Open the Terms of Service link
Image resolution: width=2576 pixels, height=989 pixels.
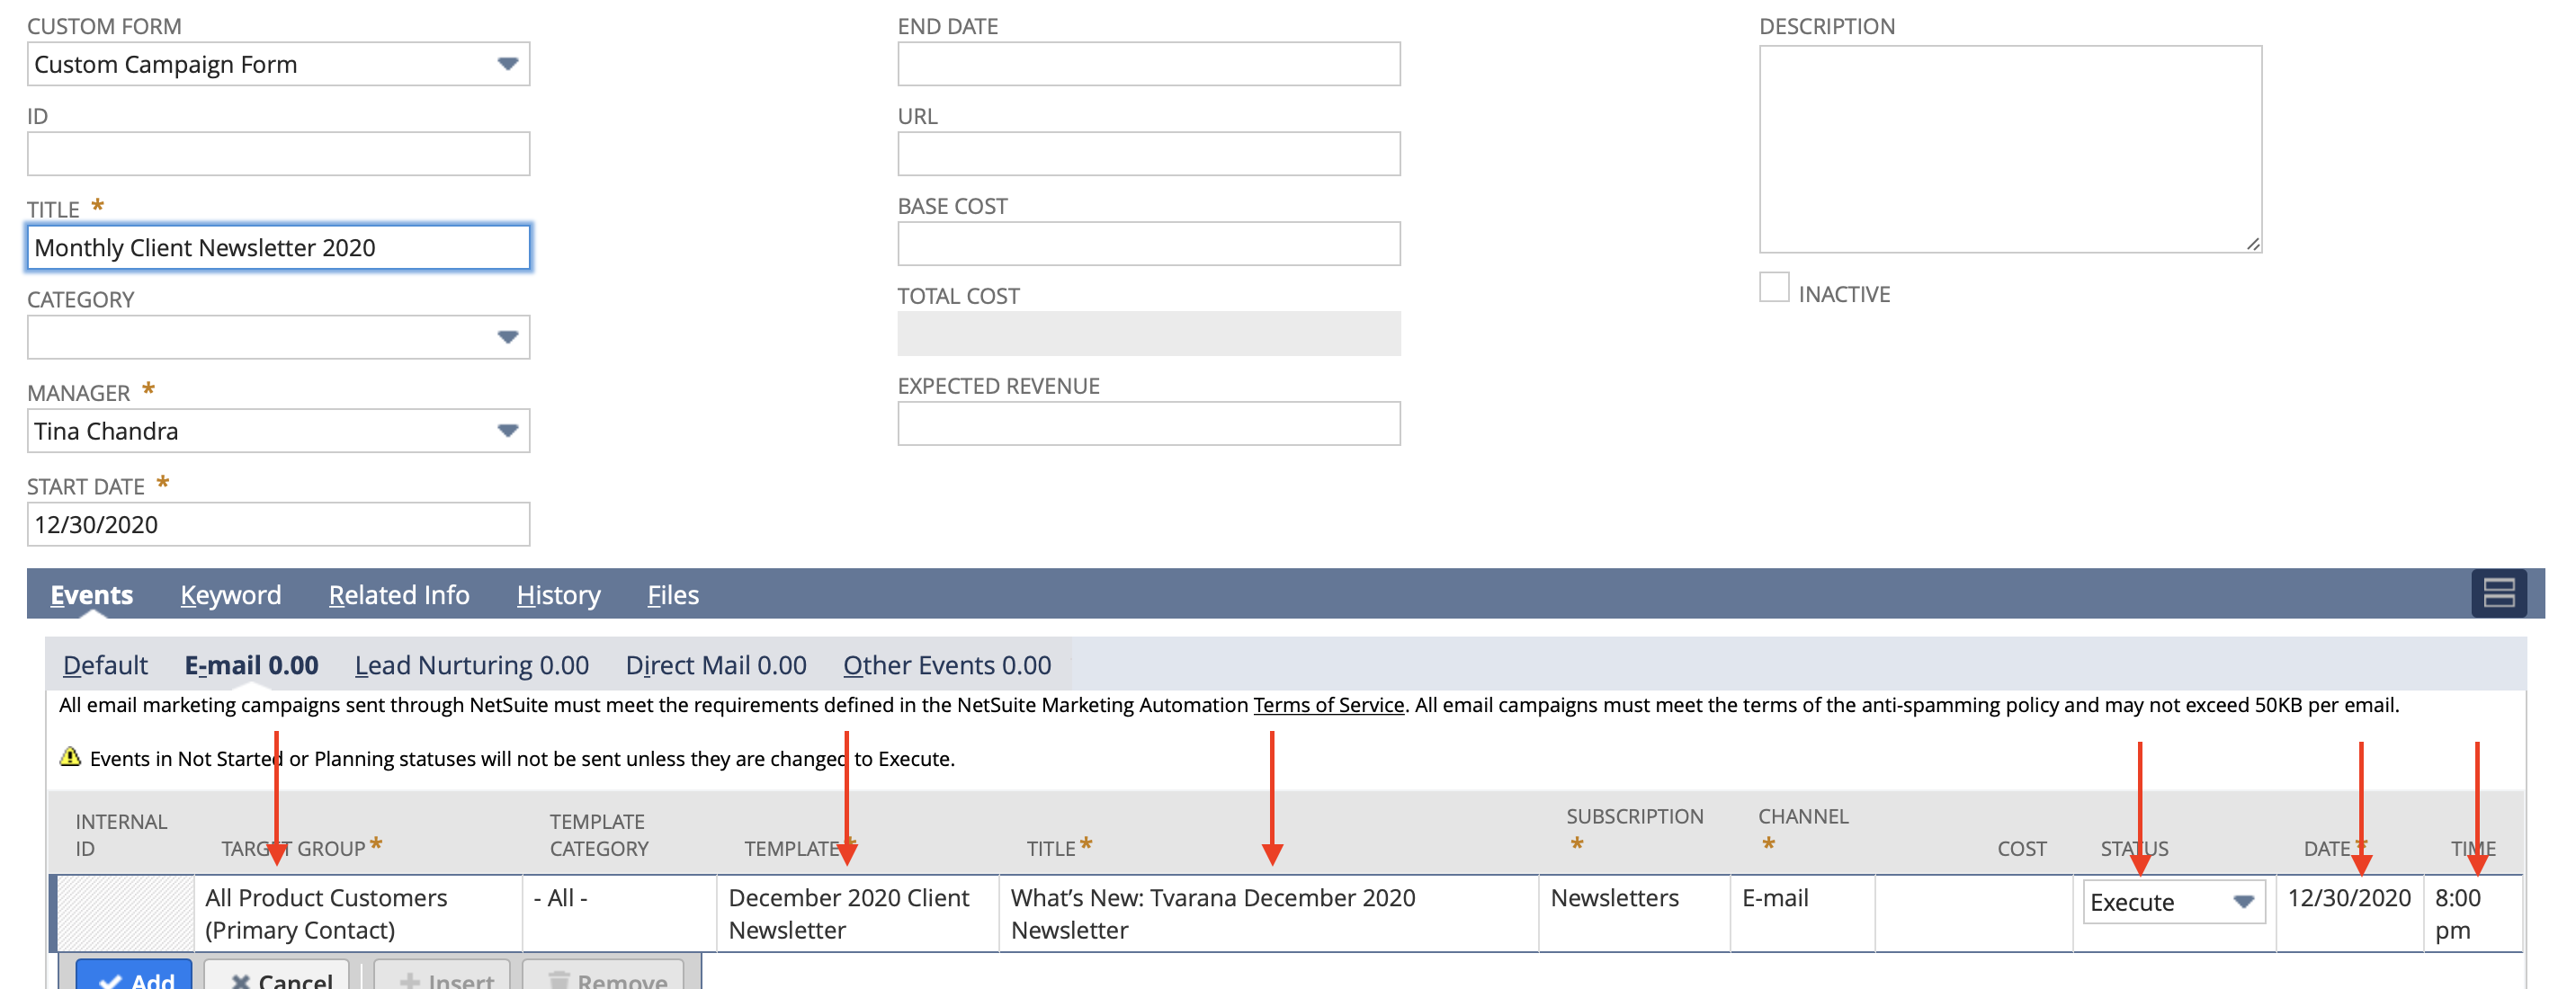point(1328,705)
